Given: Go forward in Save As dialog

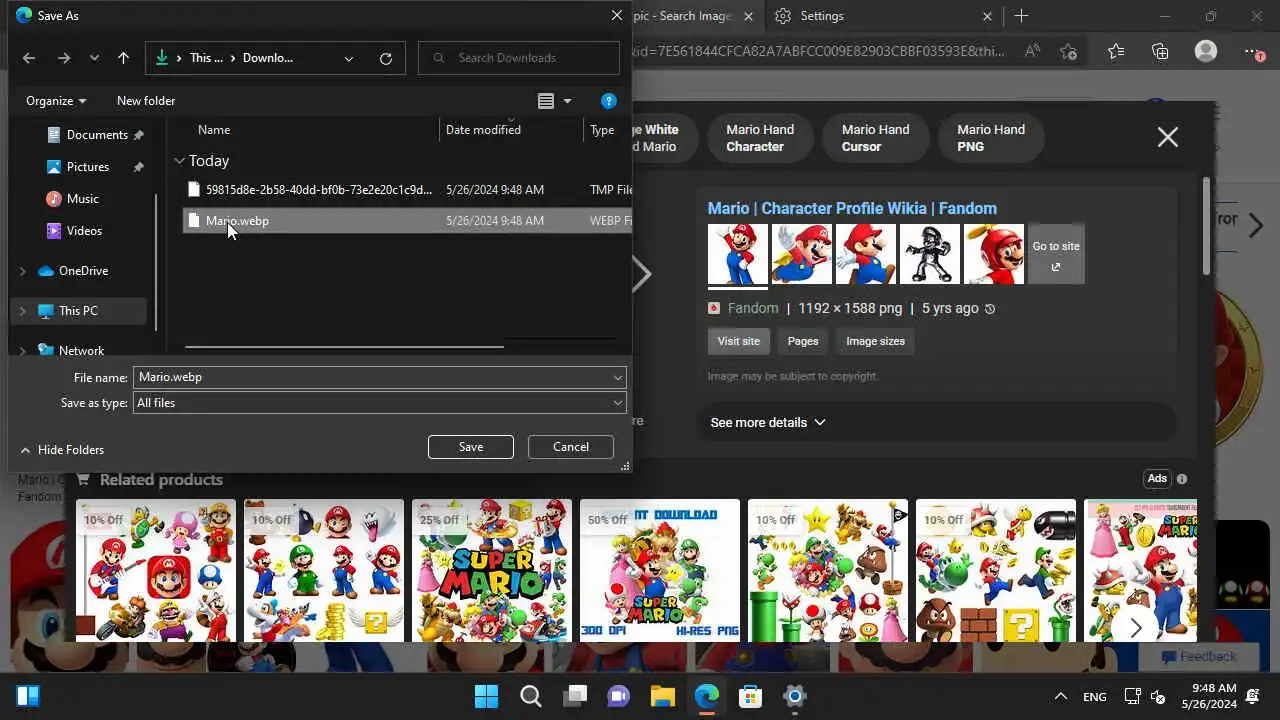Looking at the screenshot, I should coord(63,58).
